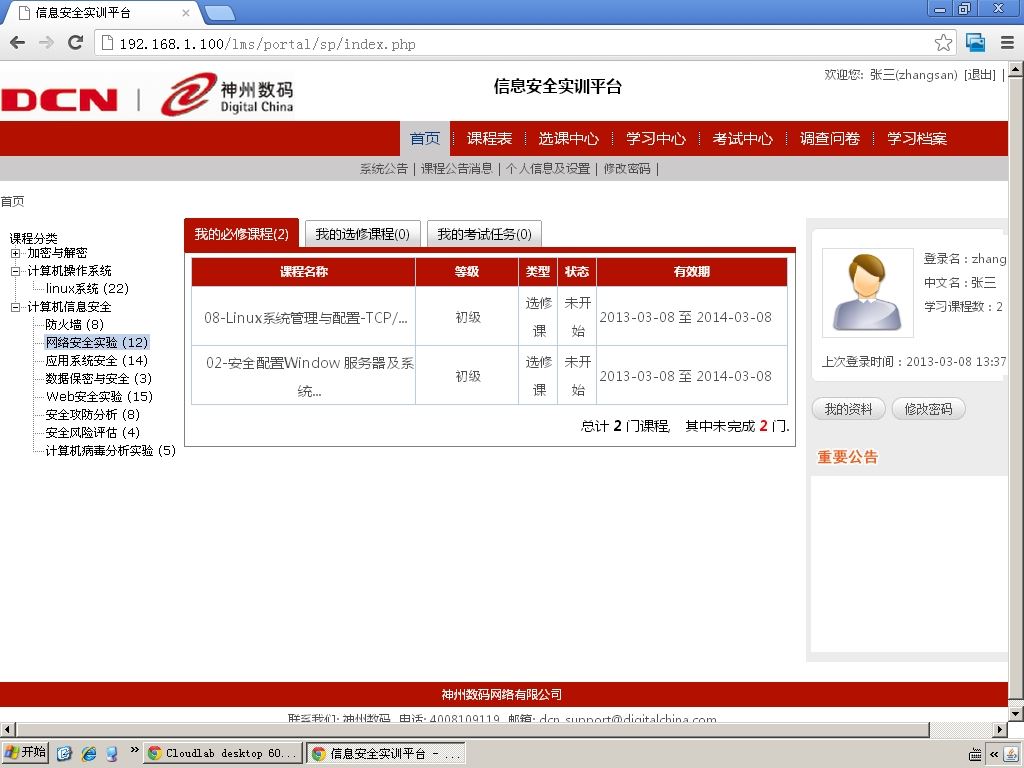Image resolution: width=1024 pixels, height=768 pixels.
Task: Open 个人信息及设置 link
Action: [548, 168]
